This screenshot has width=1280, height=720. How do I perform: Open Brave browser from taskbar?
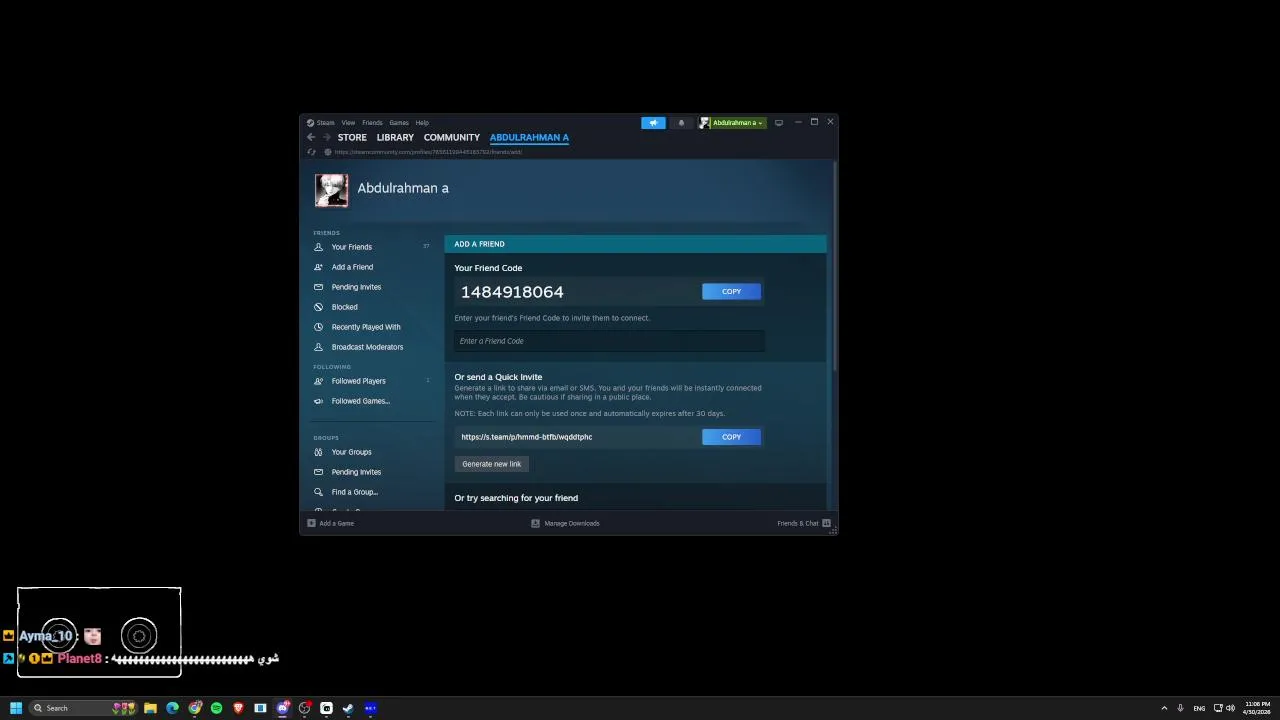238,708
